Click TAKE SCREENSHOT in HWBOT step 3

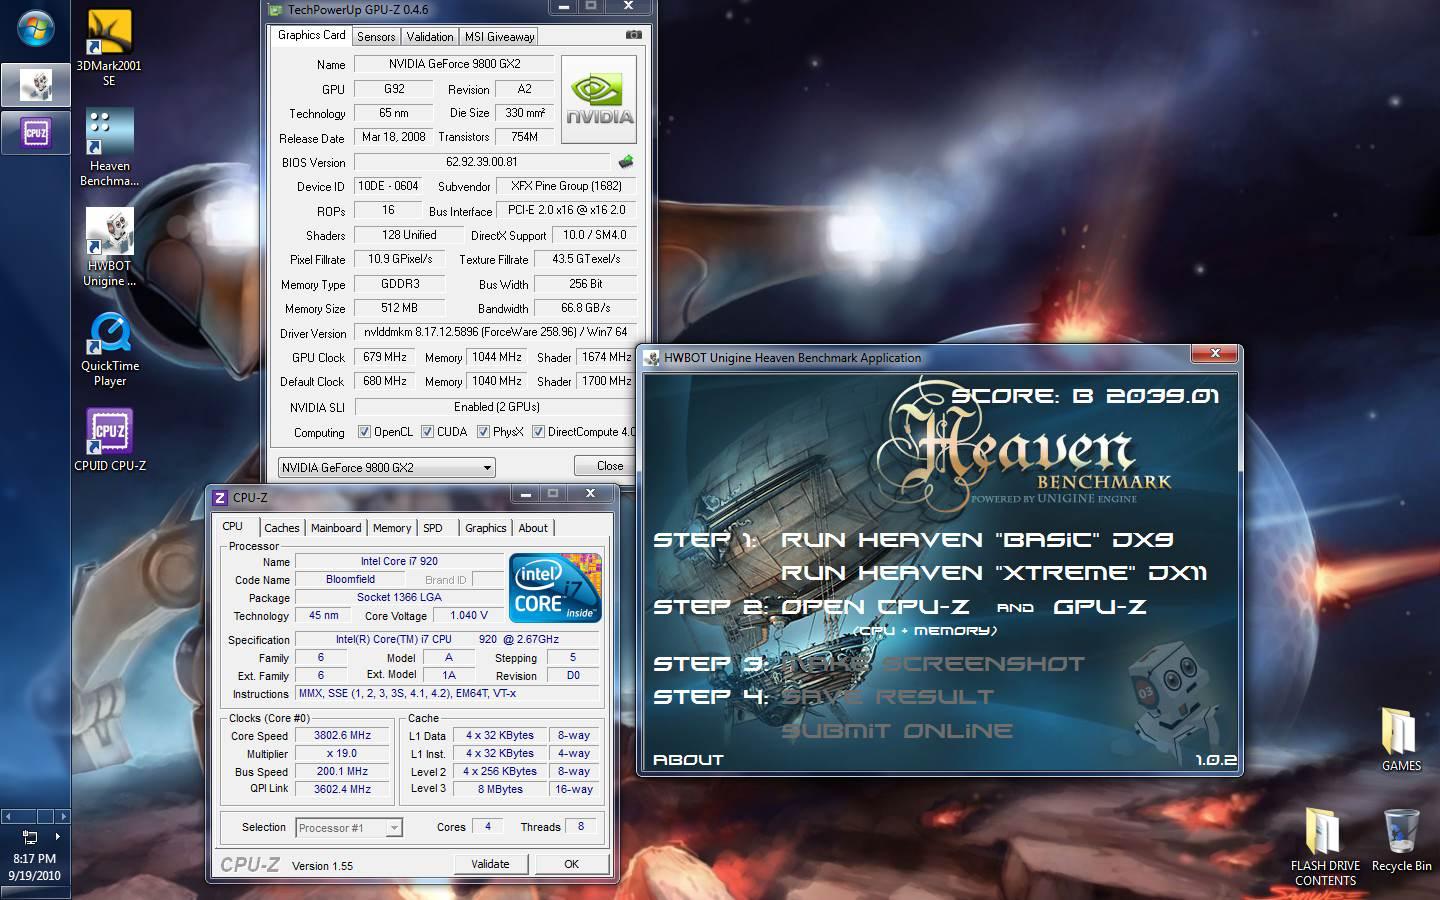[x=933, y=664]
